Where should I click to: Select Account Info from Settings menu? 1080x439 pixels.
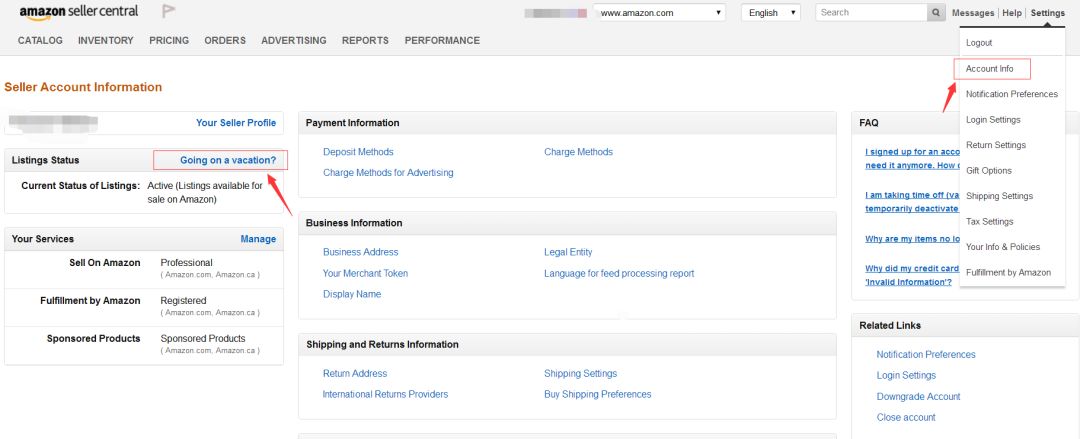click(x=989, y=69)
